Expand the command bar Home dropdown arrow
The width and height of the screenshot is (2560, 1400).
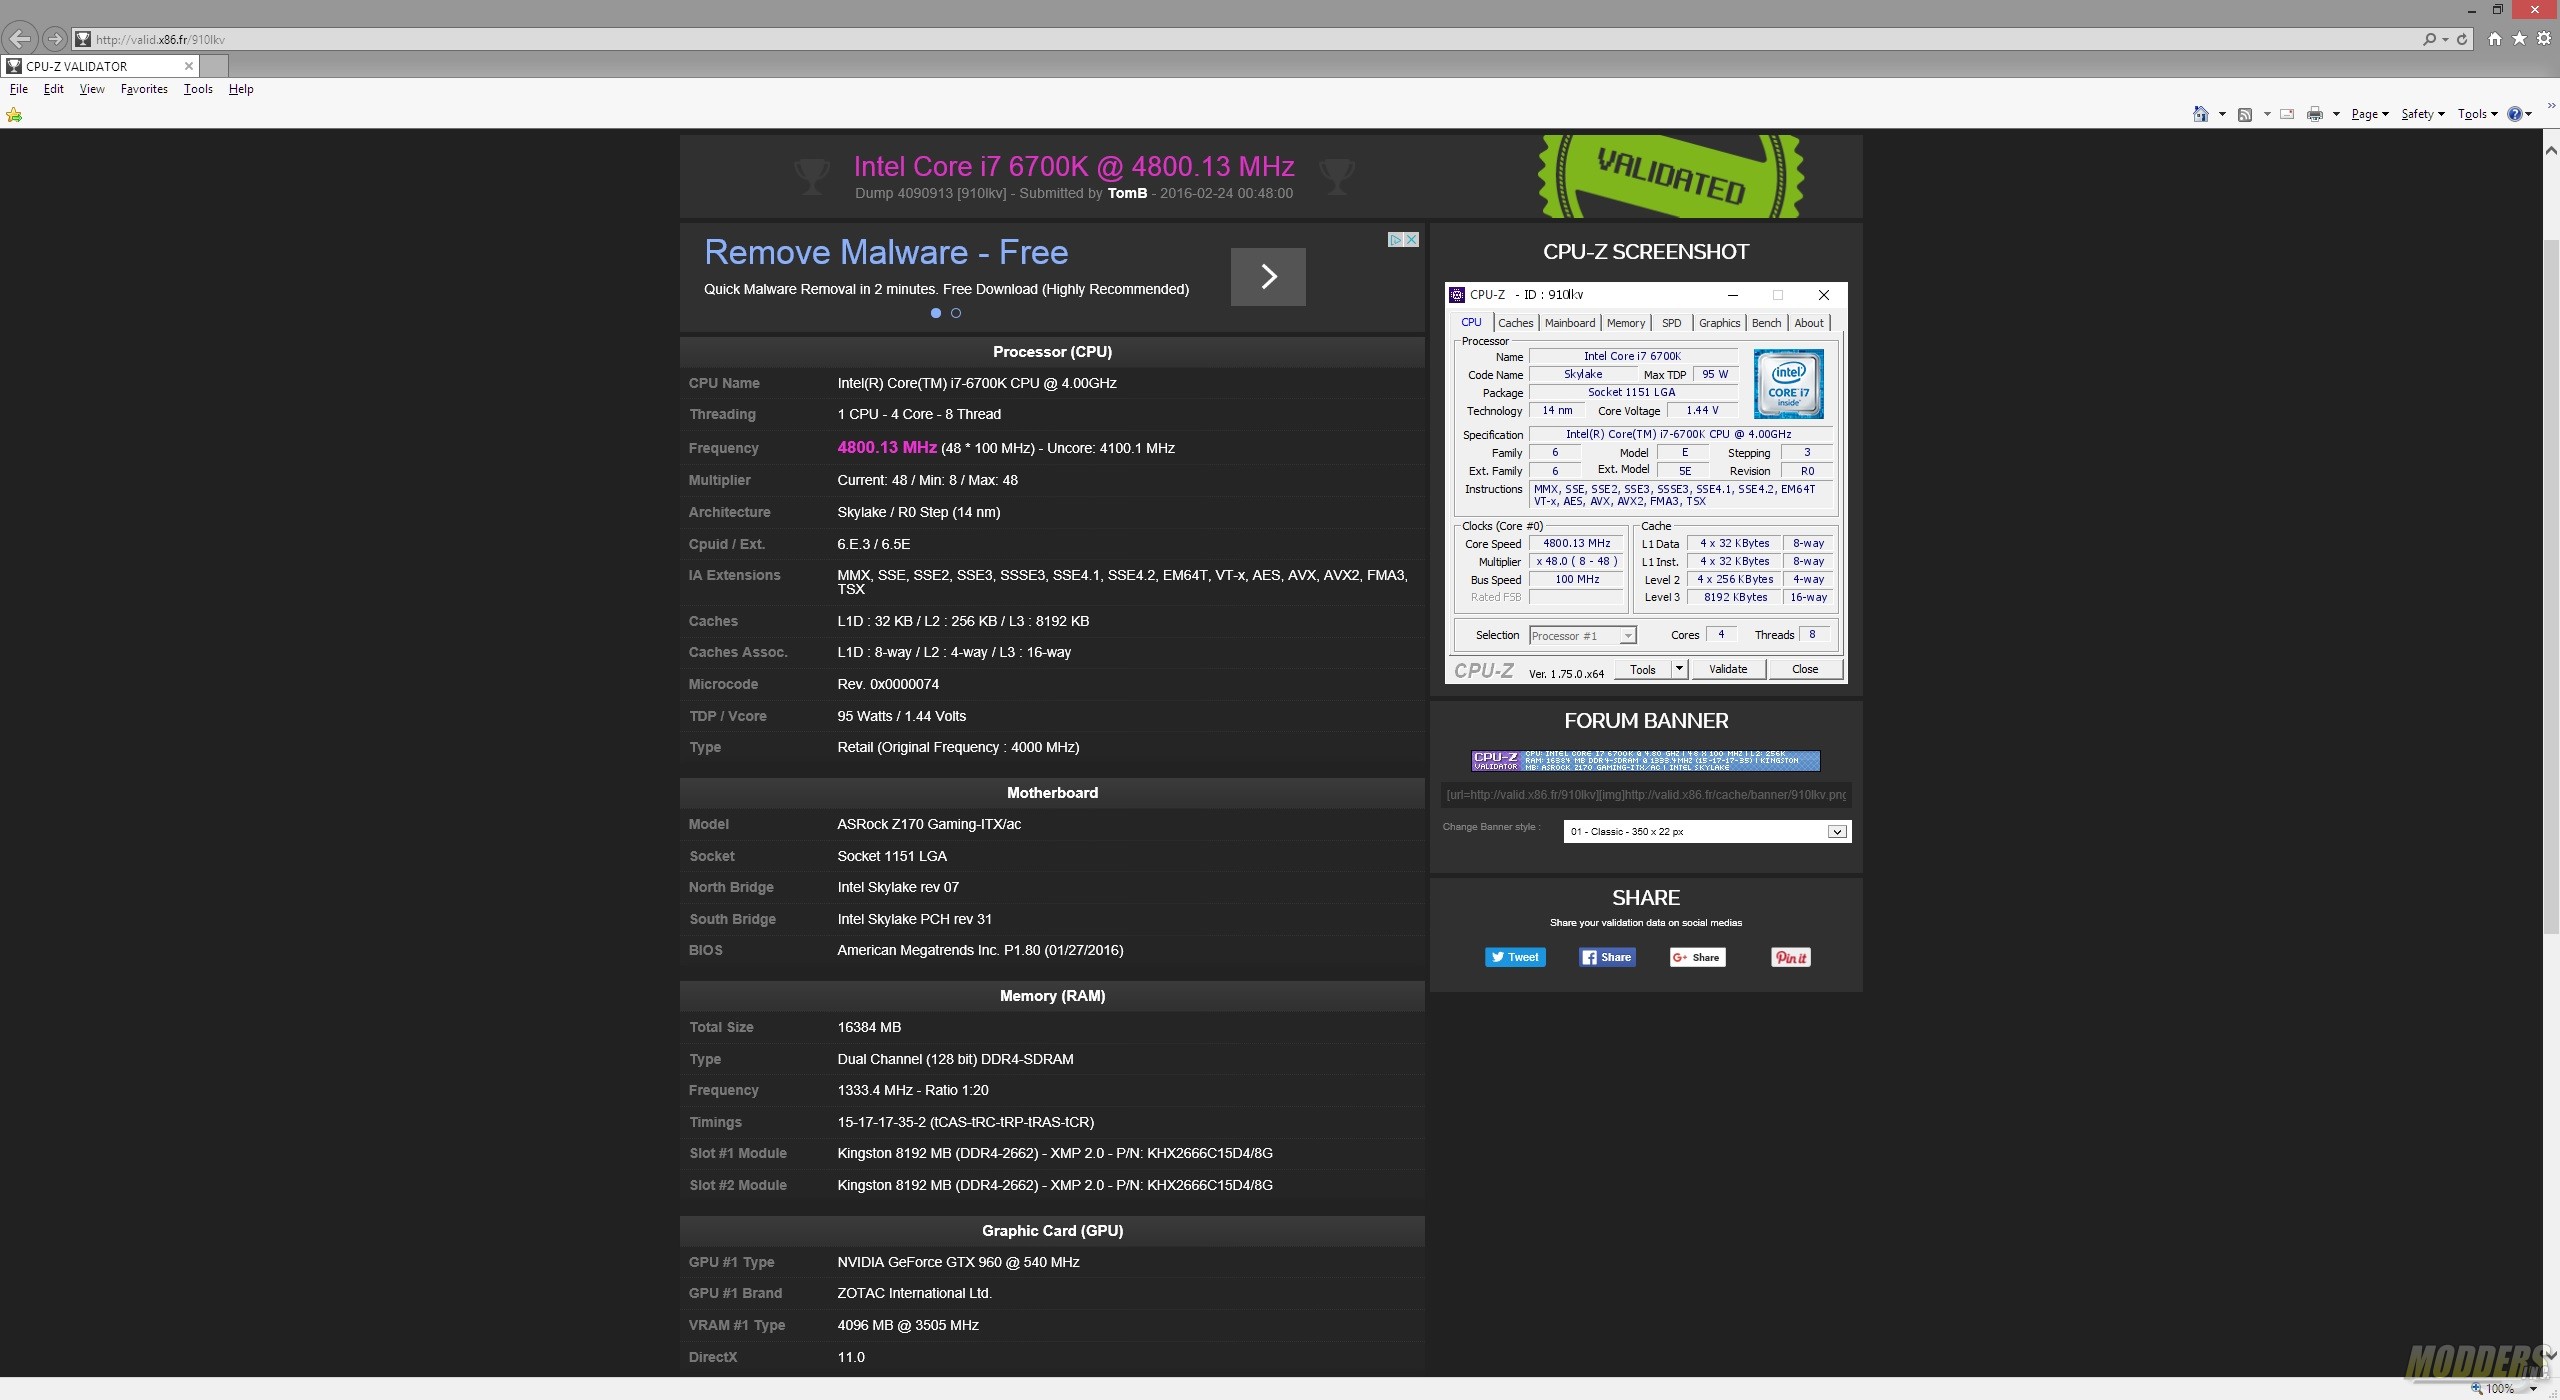2222,114
